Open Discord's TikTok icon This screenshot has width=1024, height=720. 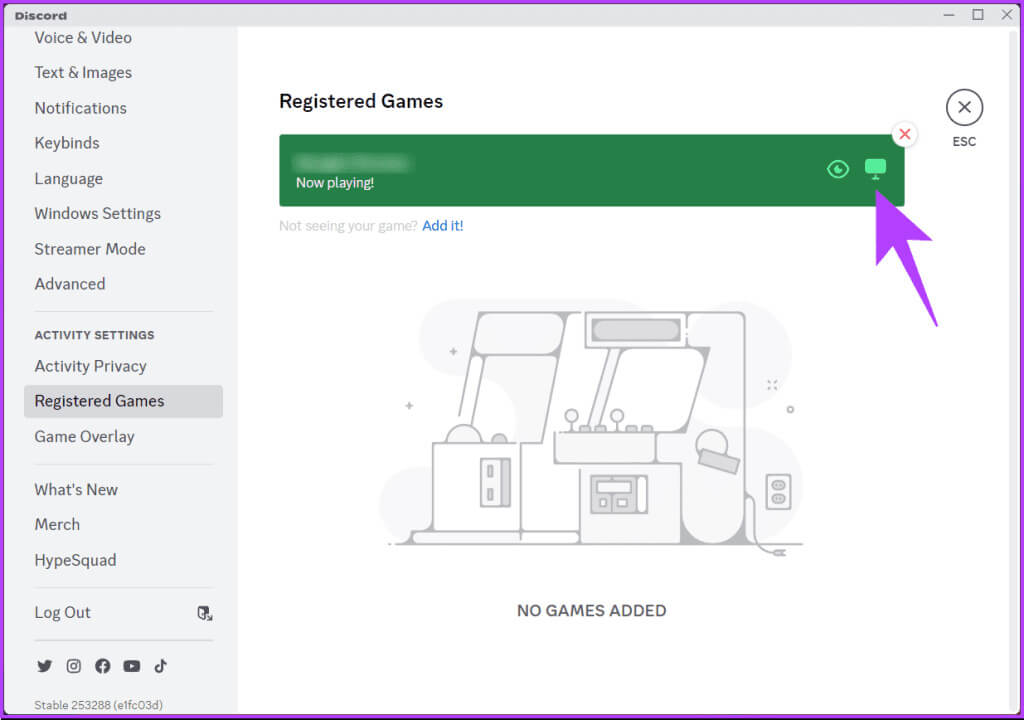(x=160, y=666)
